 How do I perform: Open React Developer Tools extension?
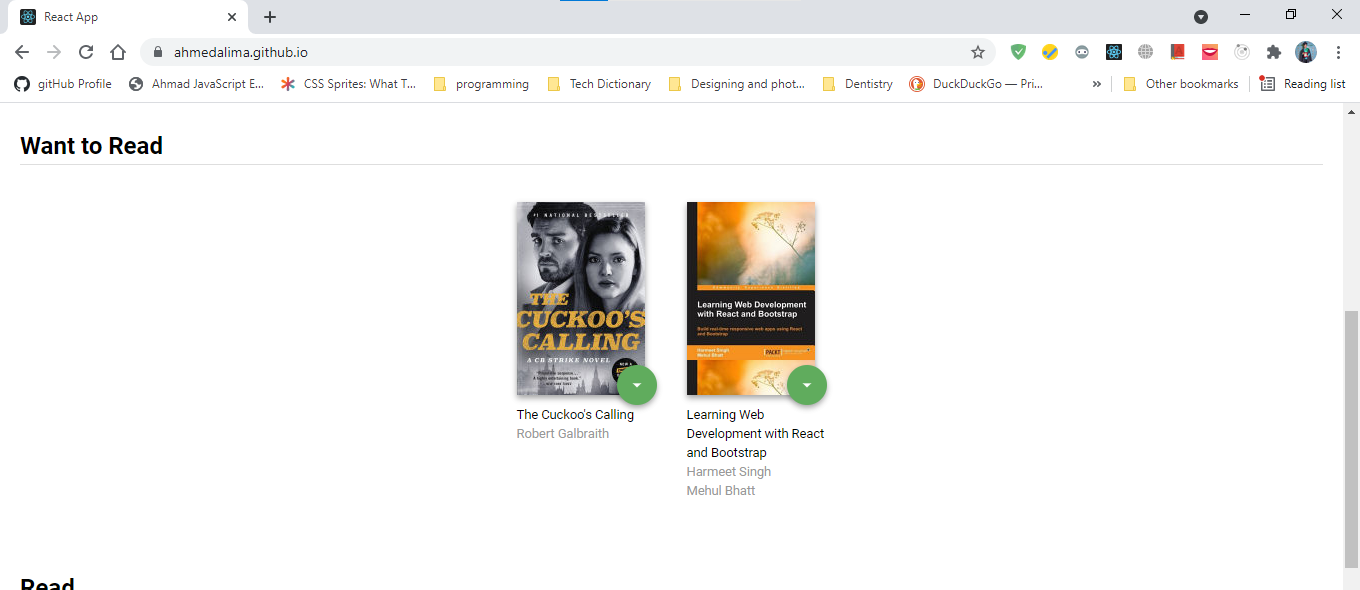[x=1114, y=52]
